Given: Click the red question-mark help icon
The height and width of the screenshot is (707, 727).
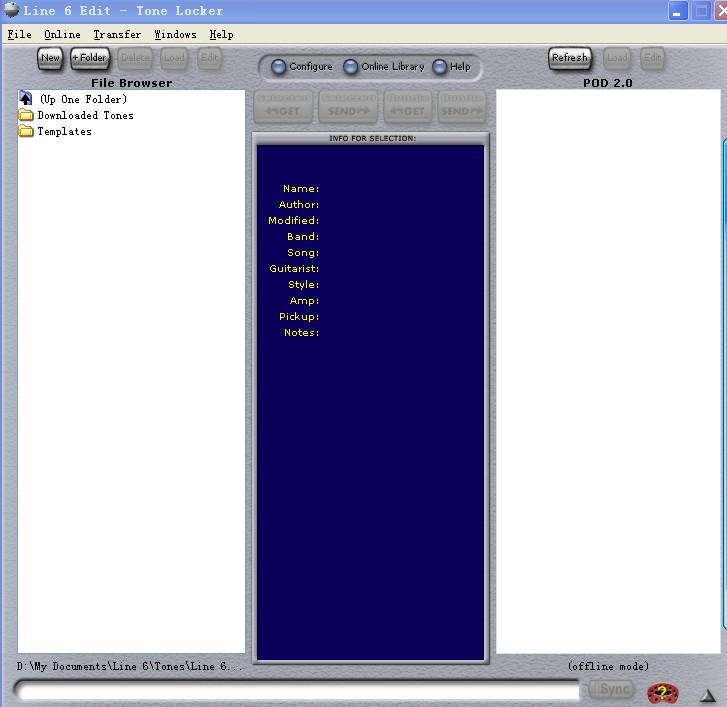Looking at the screenshot, I should pos(663,693).
